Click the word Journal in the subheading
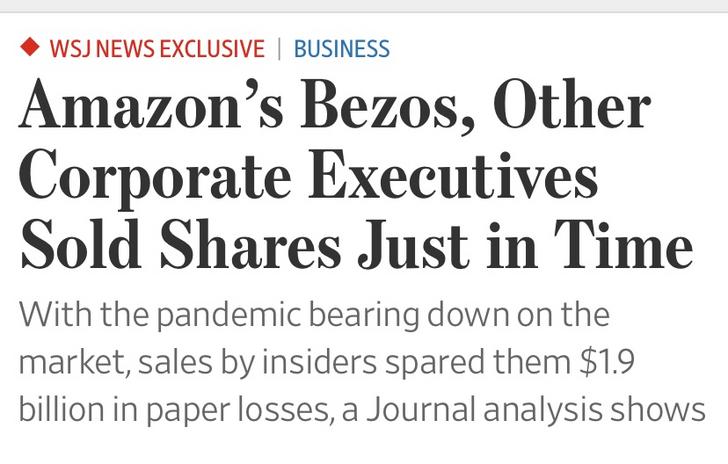The width and height of the screenshot is (728, 464). point(420,409)
